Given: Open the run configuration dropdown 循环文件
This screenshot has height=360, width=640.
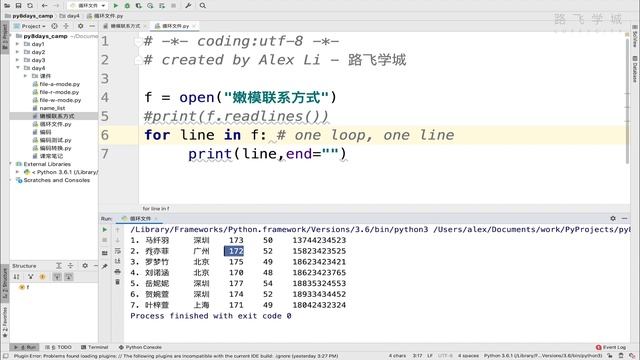Looking at the screenshot, I should tap(88, 6).
